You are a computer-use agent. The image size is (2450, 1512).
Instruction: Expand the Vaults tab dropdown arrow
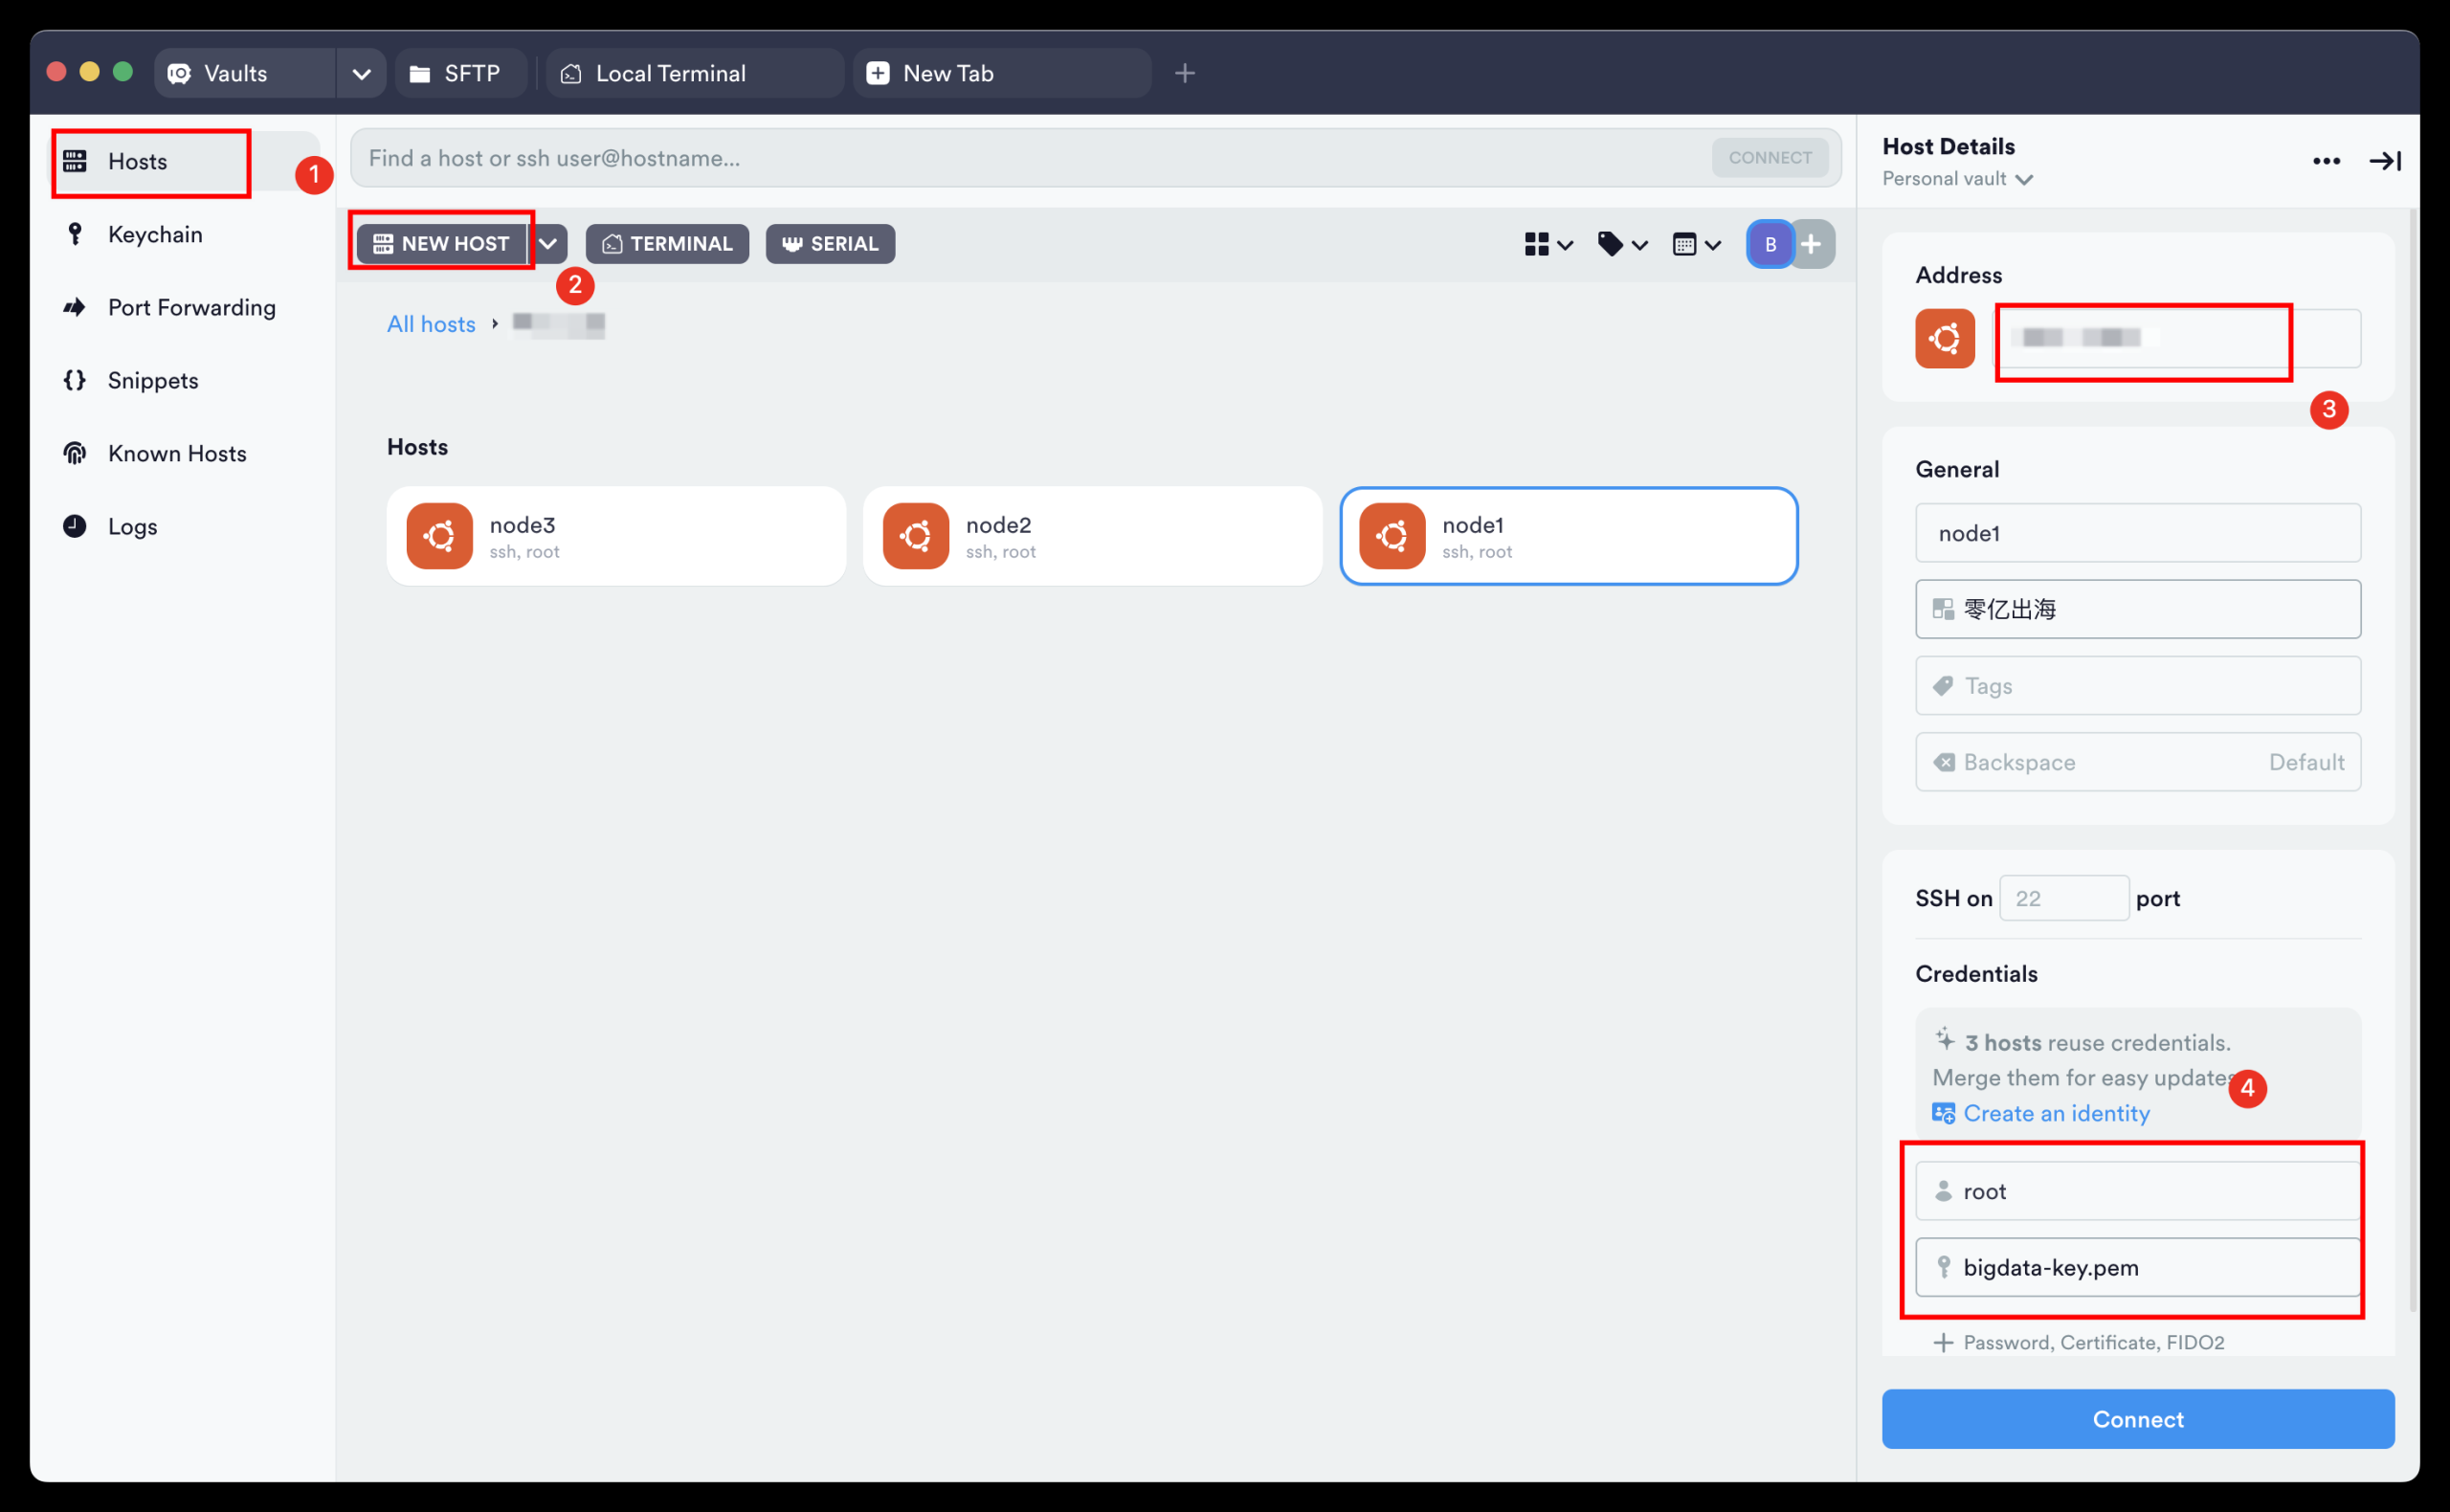click(361, 73)
